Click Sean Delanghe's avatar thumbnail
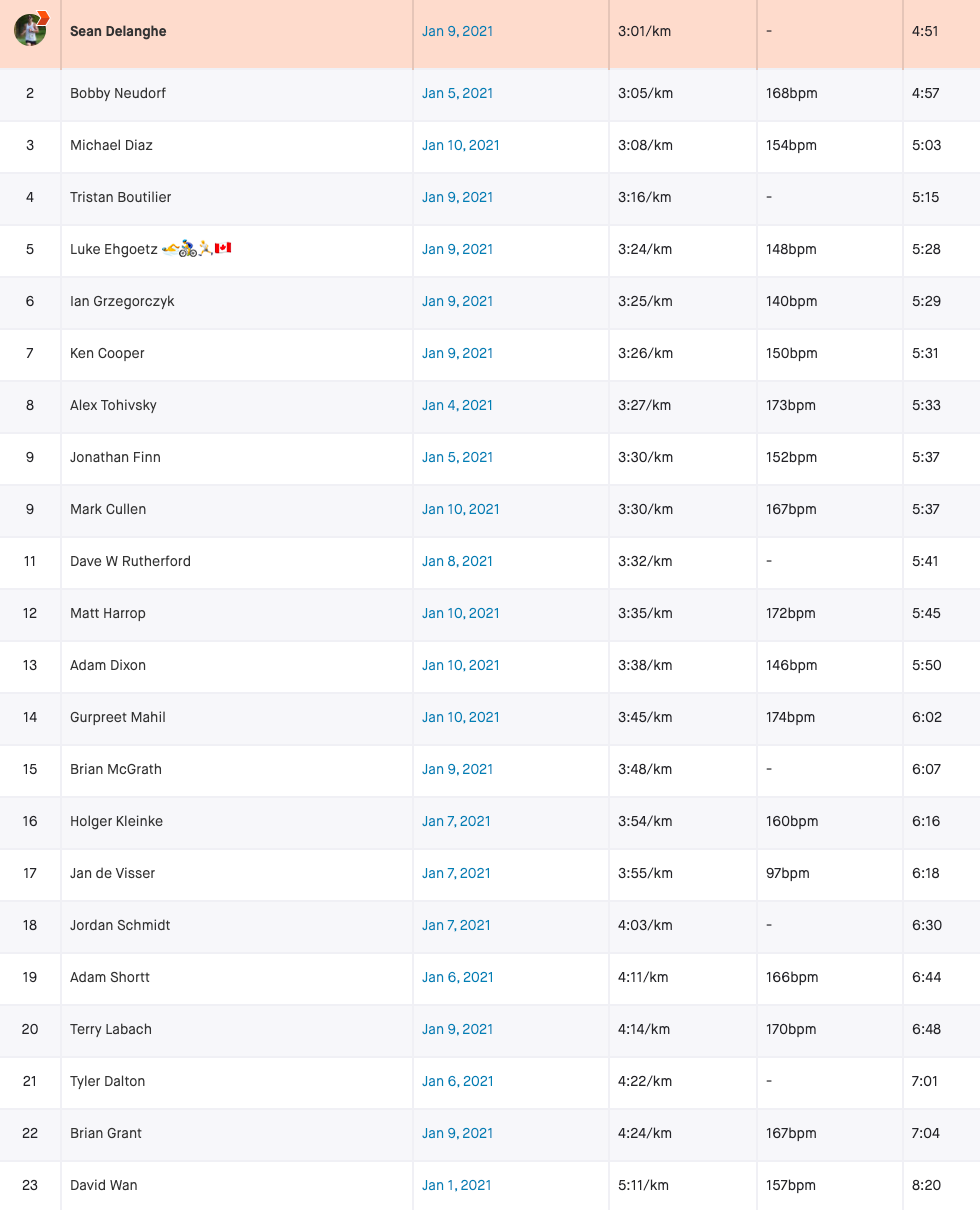Screen dimensions: 980x1210 click(x=30, y=30)
